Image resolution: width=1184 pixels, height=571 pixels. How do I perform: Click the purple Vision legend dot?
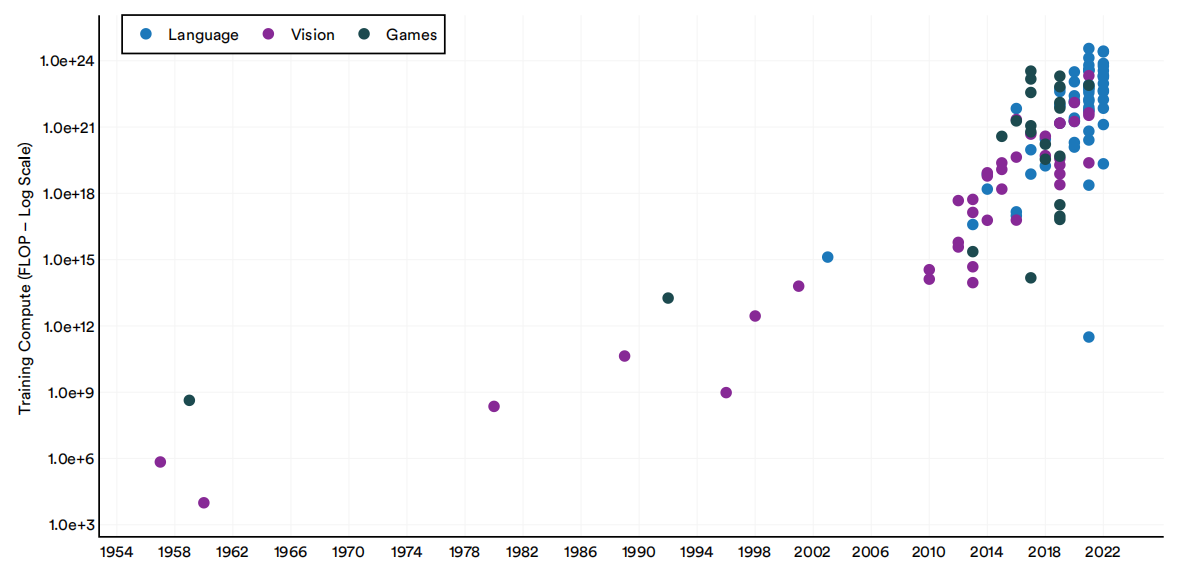click(269, 35)
